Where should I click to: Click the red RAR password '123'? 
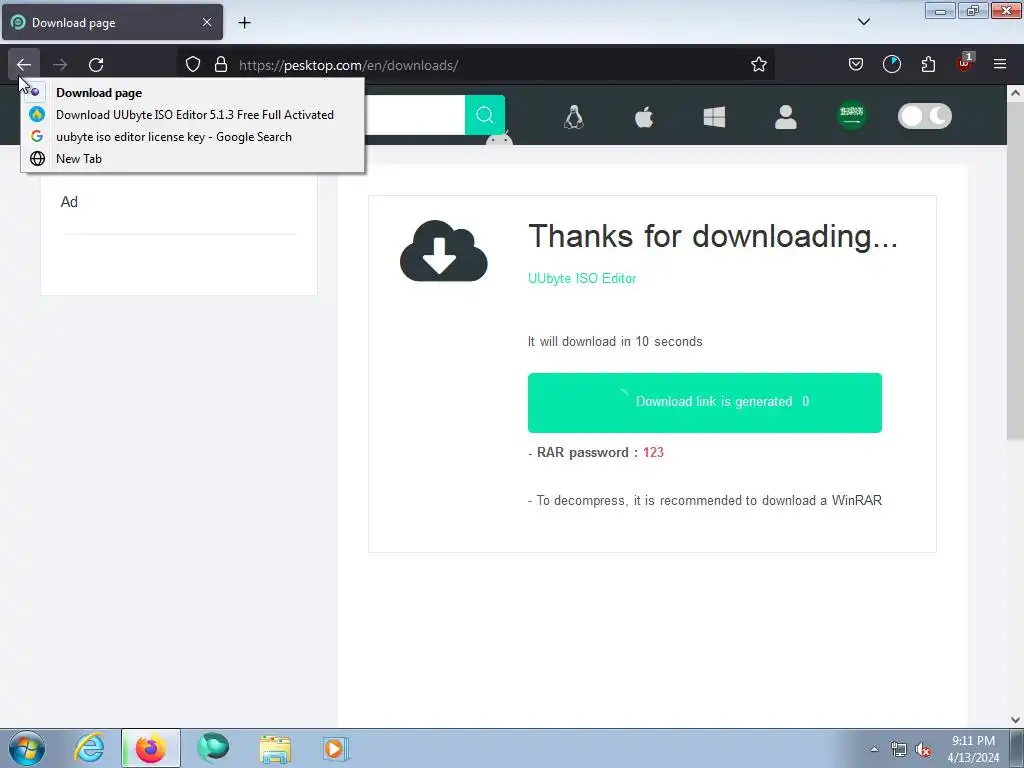pos(653,452)
